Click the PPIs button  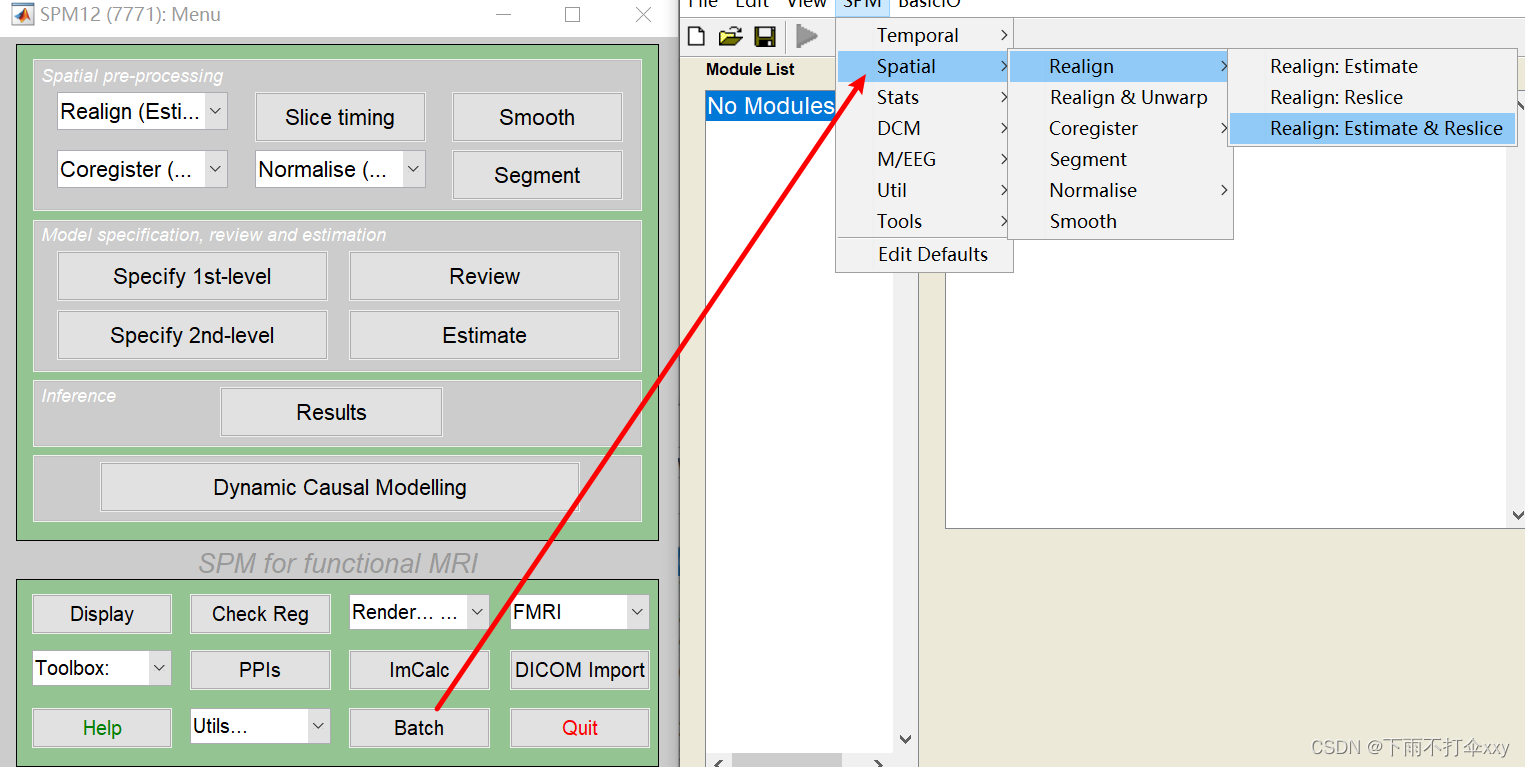[260, 670]
